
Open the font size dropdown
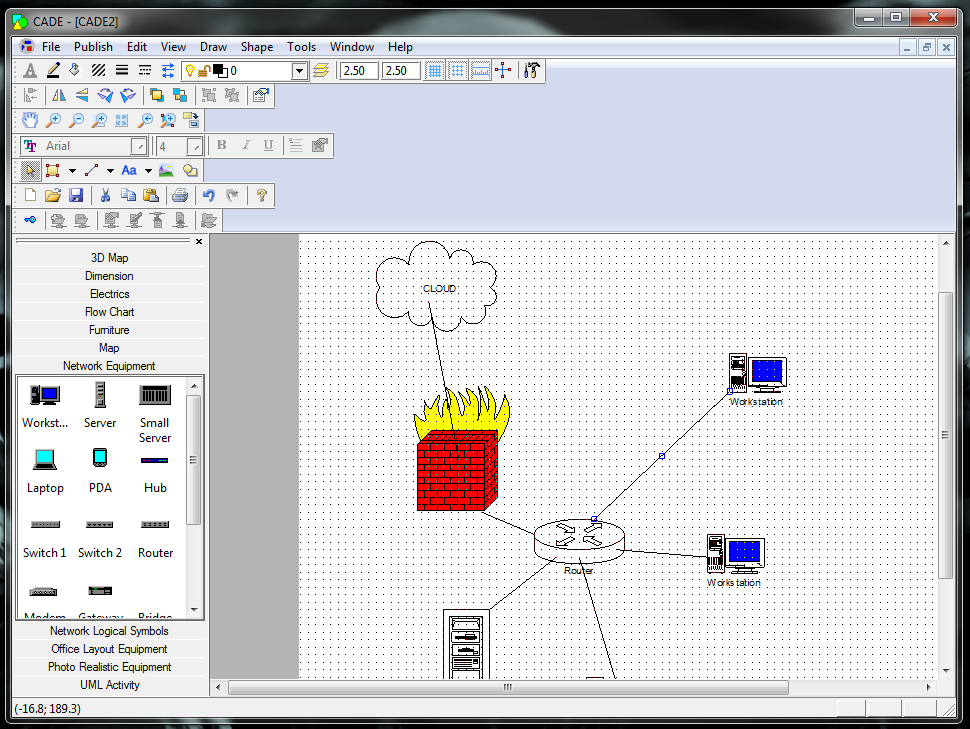tap(195, 146)
